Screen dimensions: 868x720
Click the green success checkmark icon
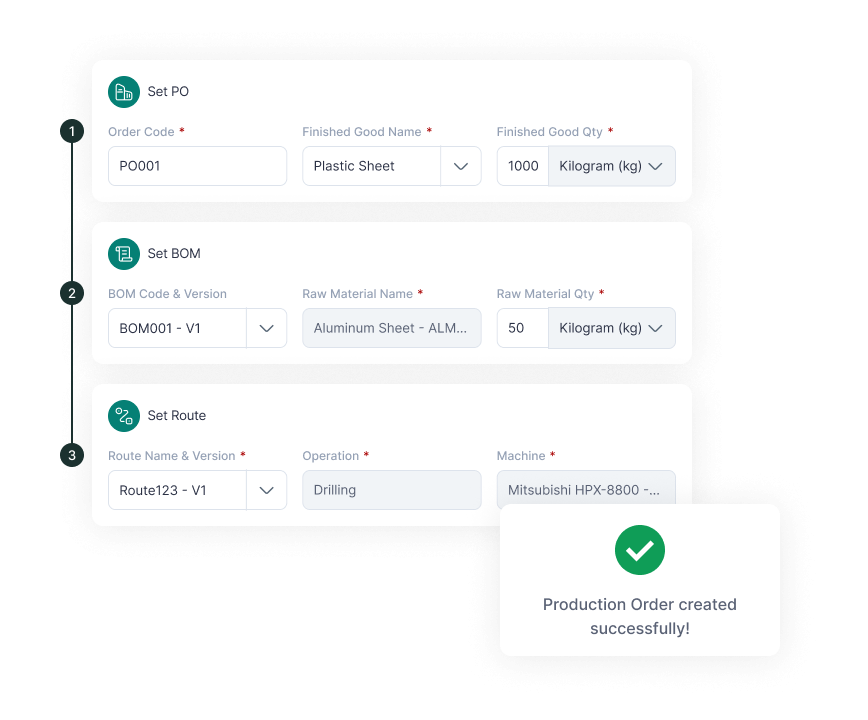(x=640, y=549)
